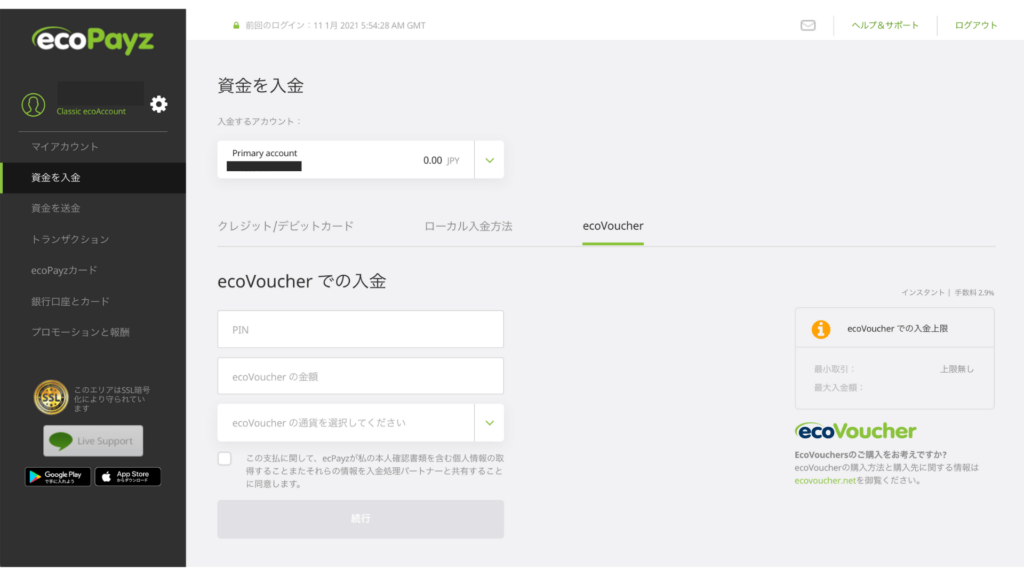Image resolution: width=1024 pixels, height=576 pixels.
Task: Expand the Primary account dropdown arrow
Action: [489, 160]
